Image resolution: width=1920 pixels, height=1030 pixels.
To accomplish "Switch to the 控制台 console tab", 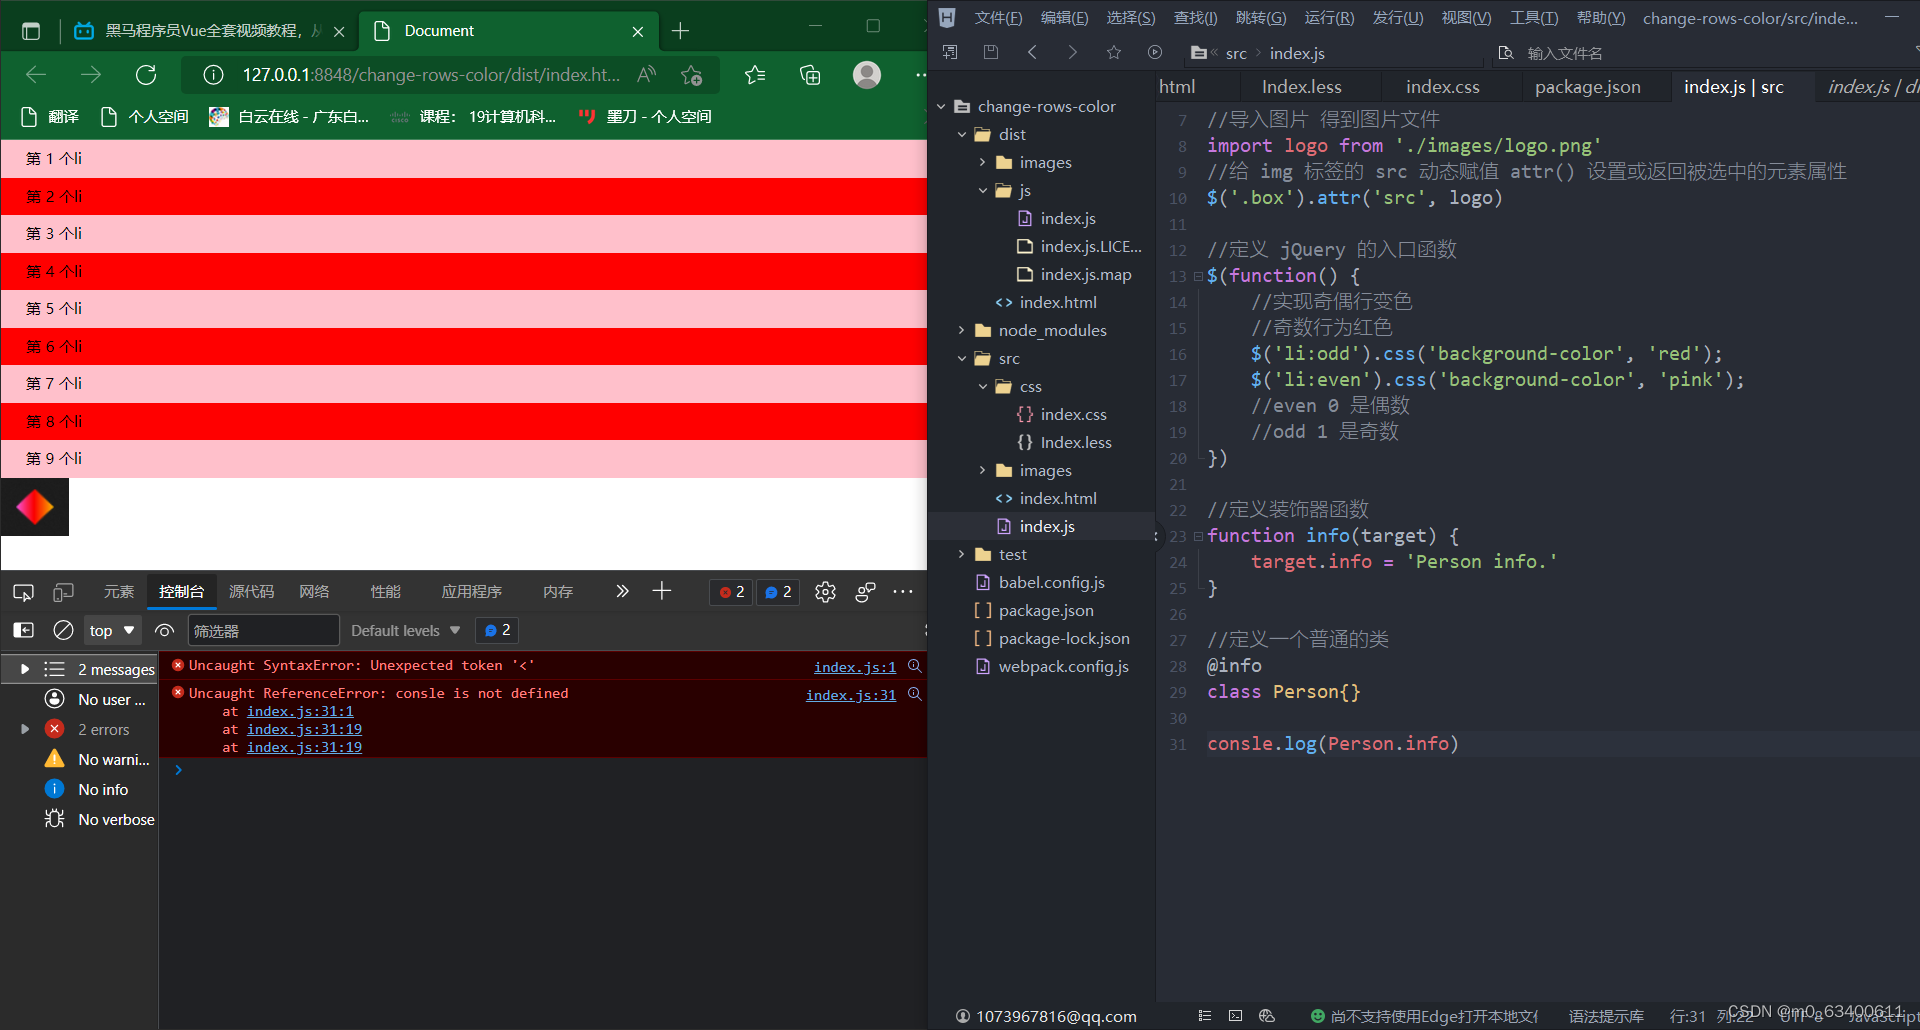I will (x=181, y=591).
